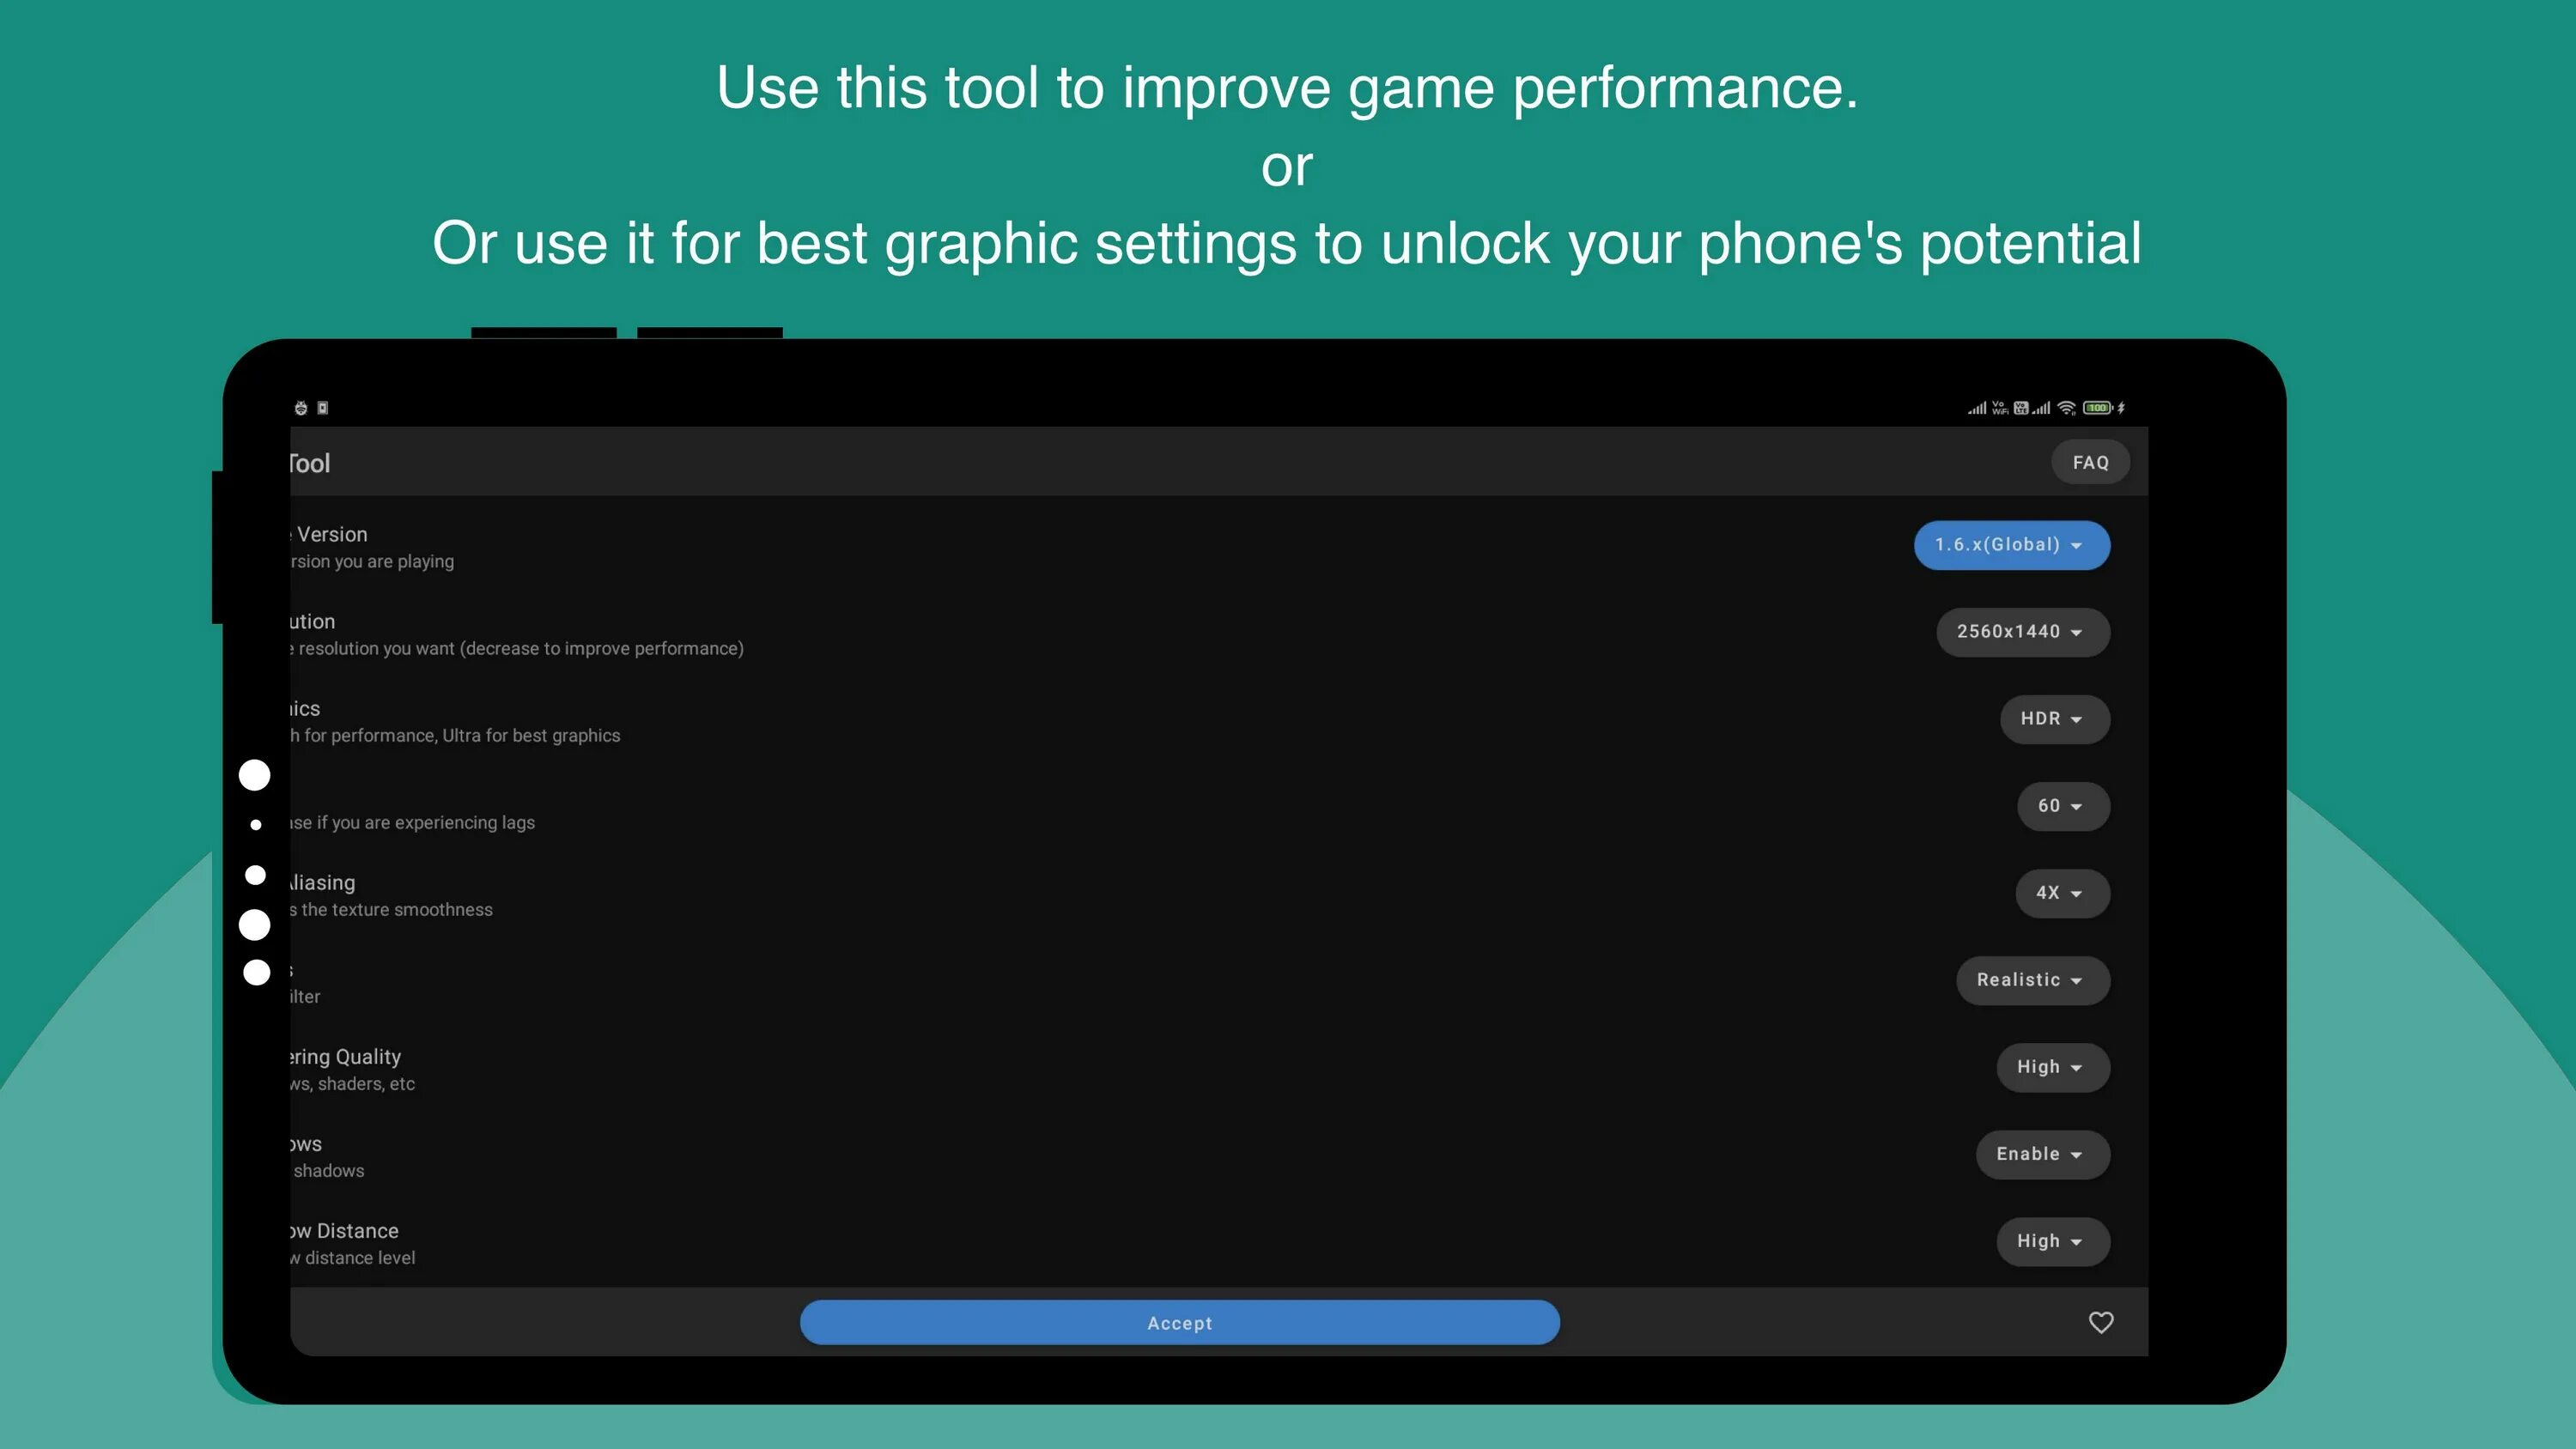Change the Realistic filter dropdown
This screenshot has width=2576, height=1449.
2031,980
